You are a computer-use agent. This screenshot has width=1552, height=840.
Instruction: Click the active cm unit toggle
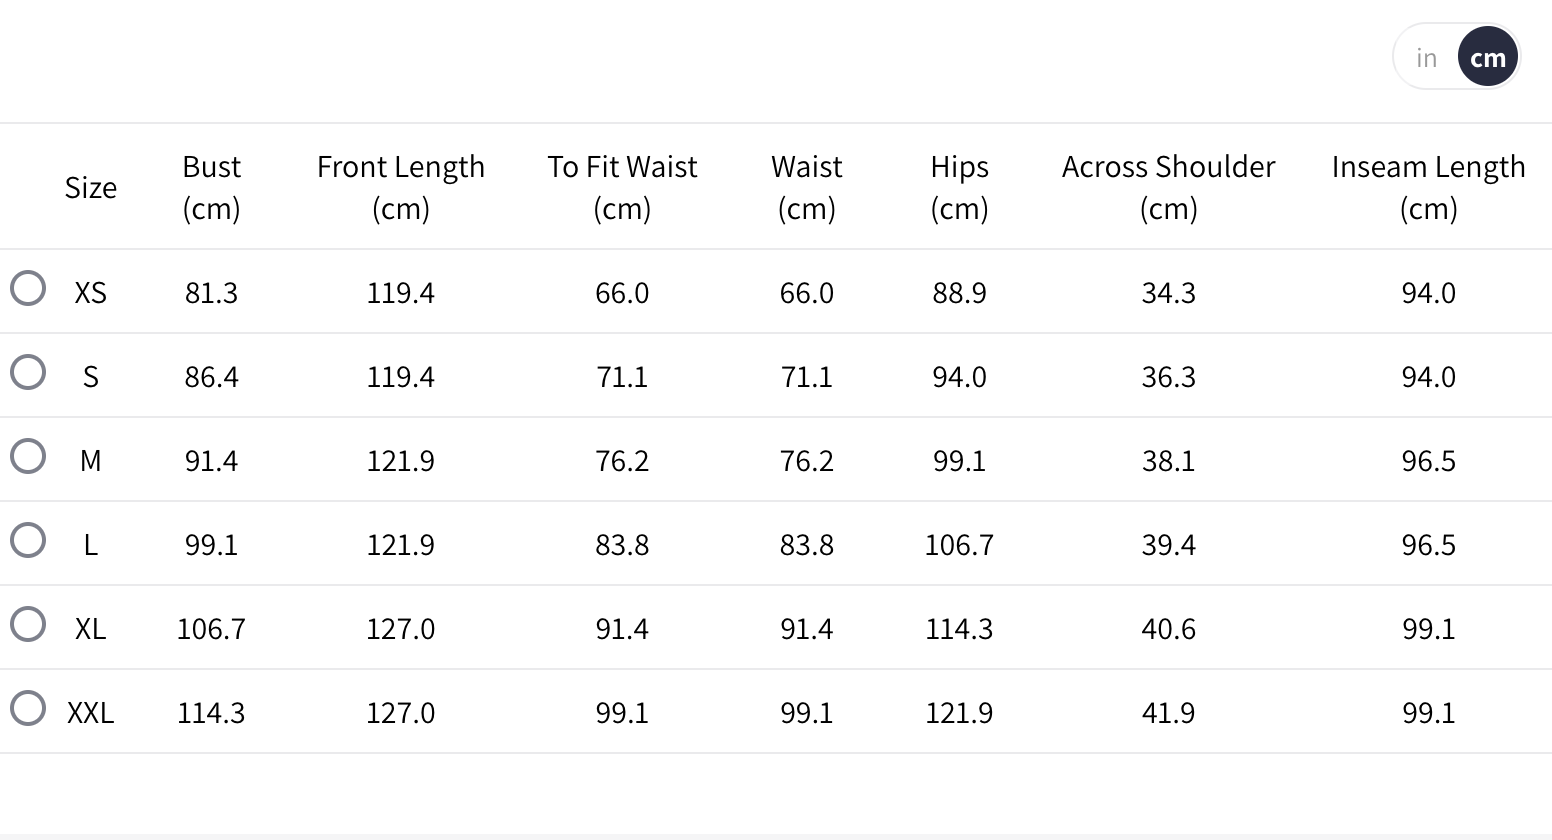(x=1487, y=58)
